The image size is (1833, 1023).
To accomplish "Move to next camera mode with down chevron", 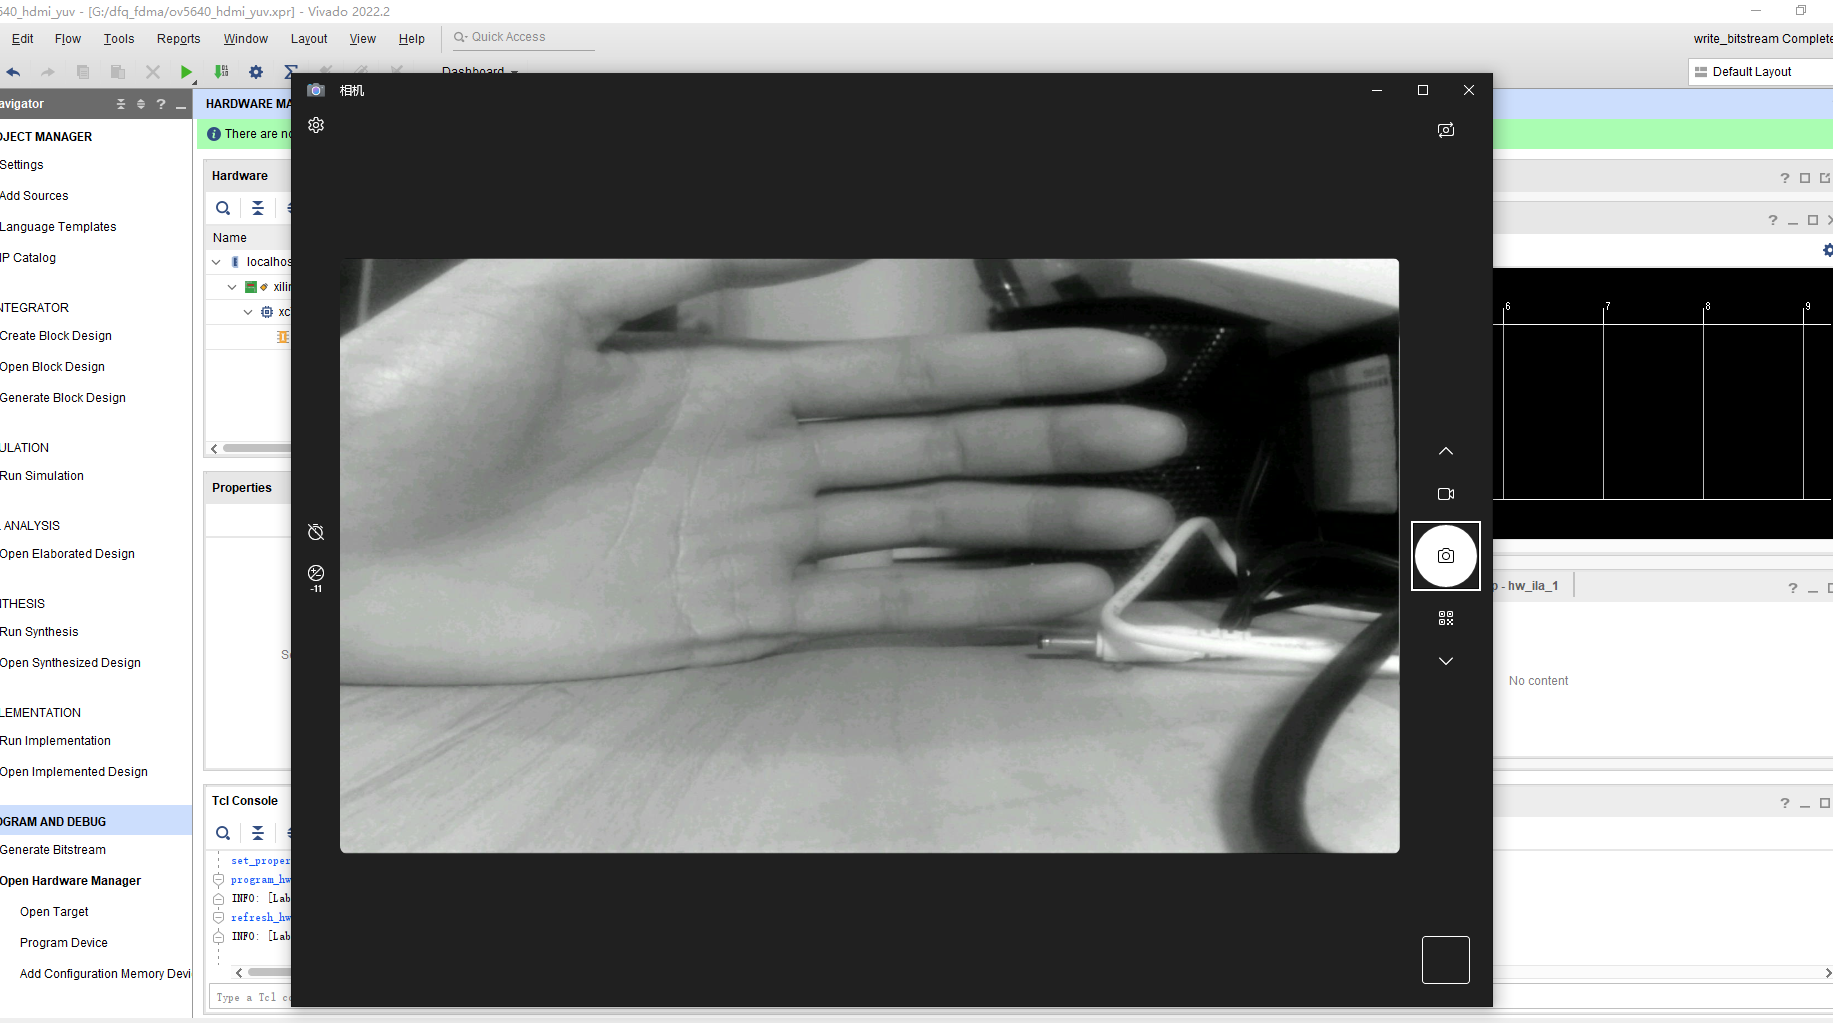I will pyautogui.click(x=1446, y=661).
